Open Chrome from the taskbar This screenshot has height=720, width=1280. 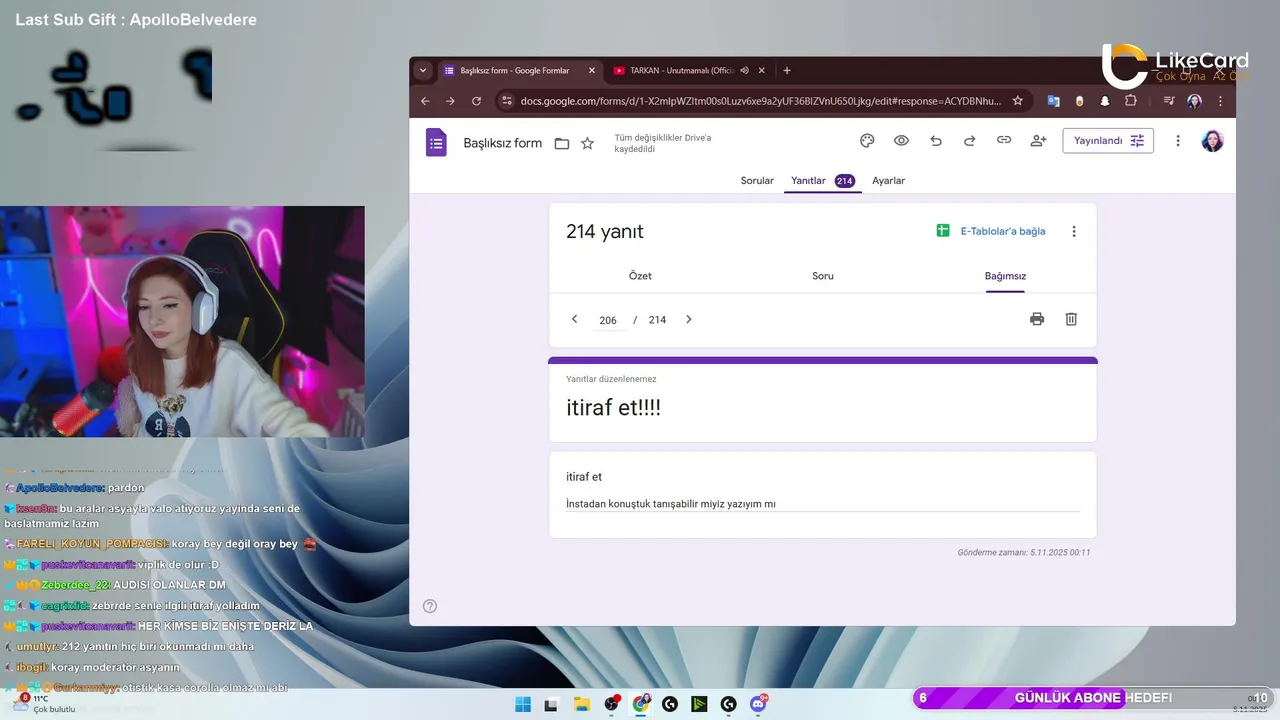pos(641,704)
